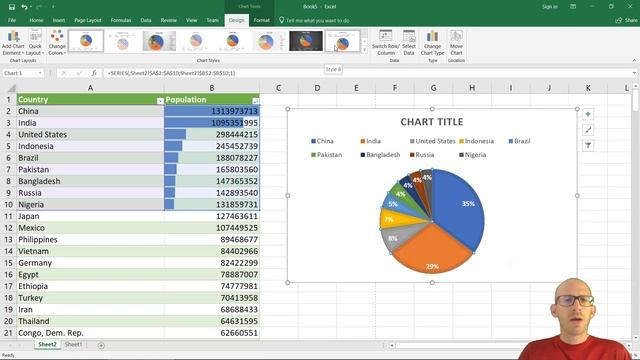
Task: Open the Format tab under Chart Tools
Action: tap(261, 20)
